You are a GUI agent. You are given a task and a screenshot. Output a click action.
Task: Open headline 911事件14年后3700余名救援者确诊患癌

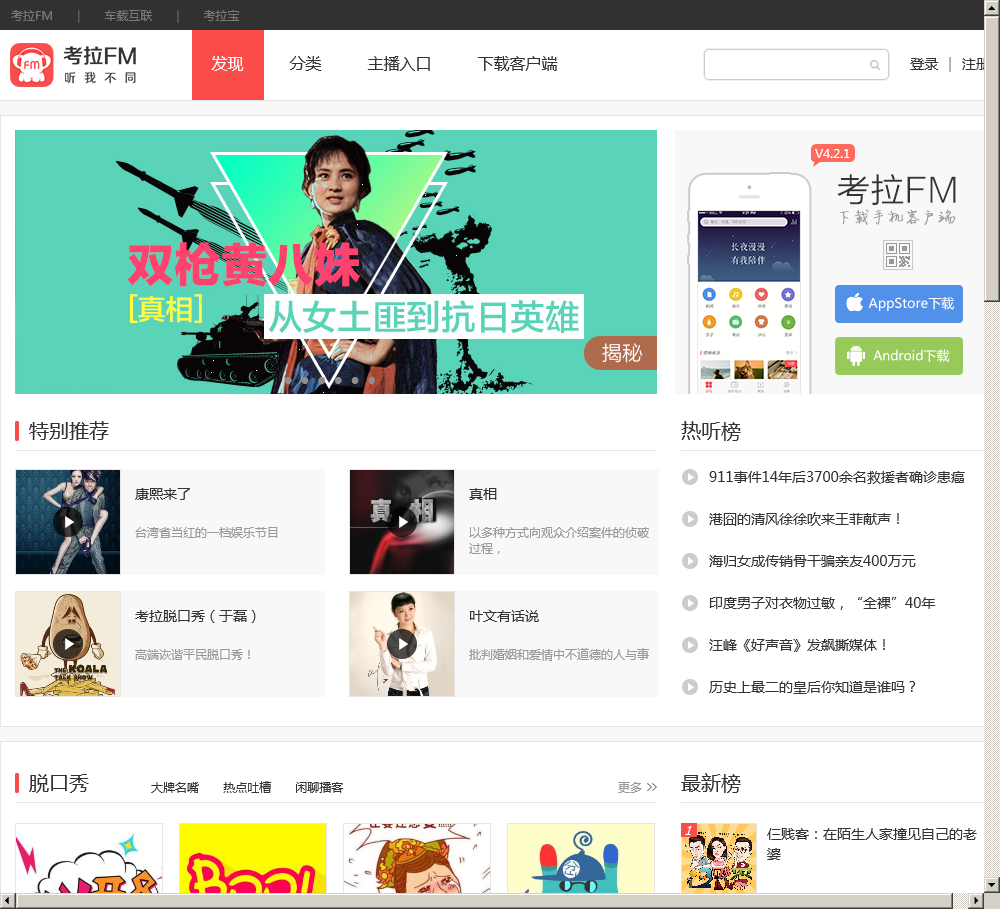tap(836, 477)
